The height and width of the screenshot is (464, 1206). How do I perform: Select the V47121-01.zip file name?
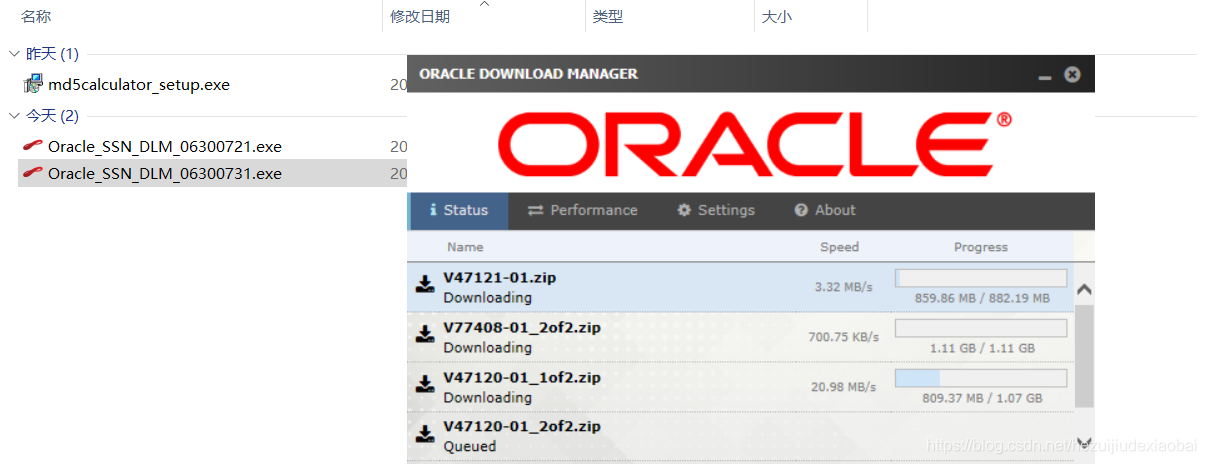click(500, 277)
